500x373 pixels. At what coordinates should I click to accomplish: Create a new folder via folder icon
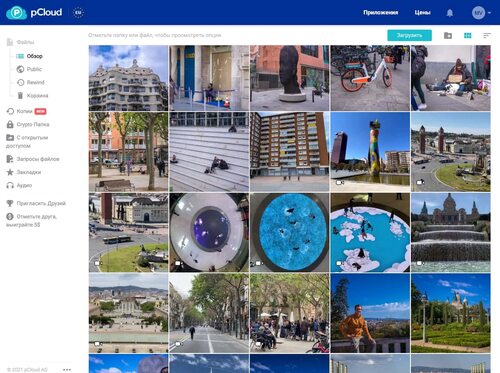(x=448, y=35)
